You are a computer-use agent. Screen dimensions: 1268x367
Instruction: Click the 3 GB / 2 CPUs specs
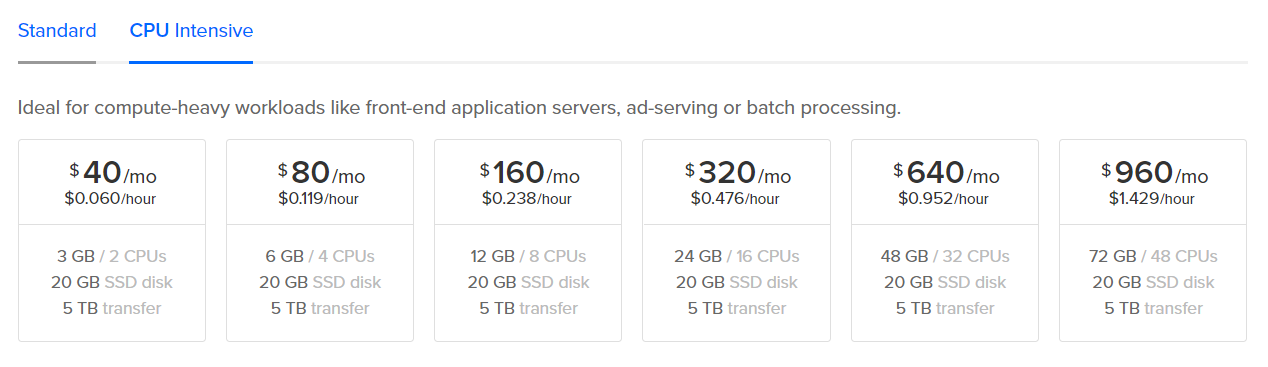112,256
